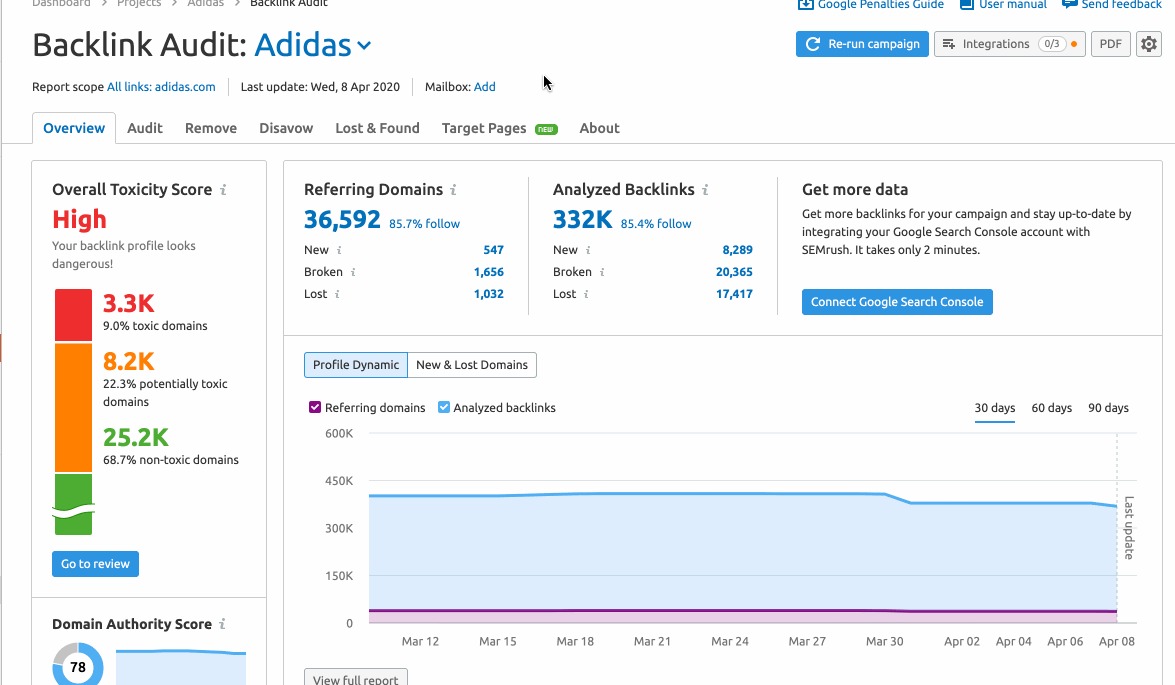The height and width of the screenshot is (685, 1175).
Task: Click the Projects breadcrumb link
Action: (x=139, y=4)
